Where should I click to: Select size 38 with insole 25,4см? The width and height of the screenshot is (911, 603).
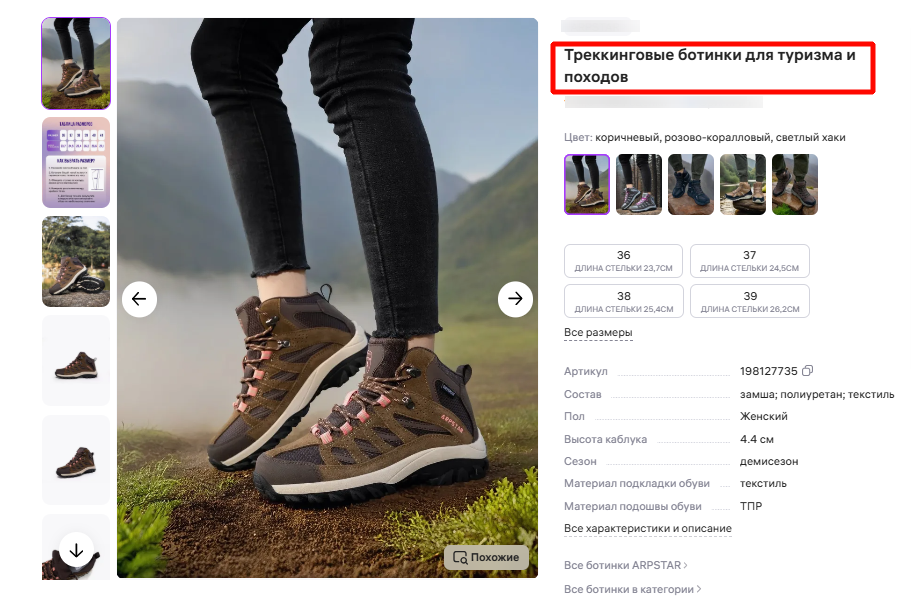[x=622, y=301]
